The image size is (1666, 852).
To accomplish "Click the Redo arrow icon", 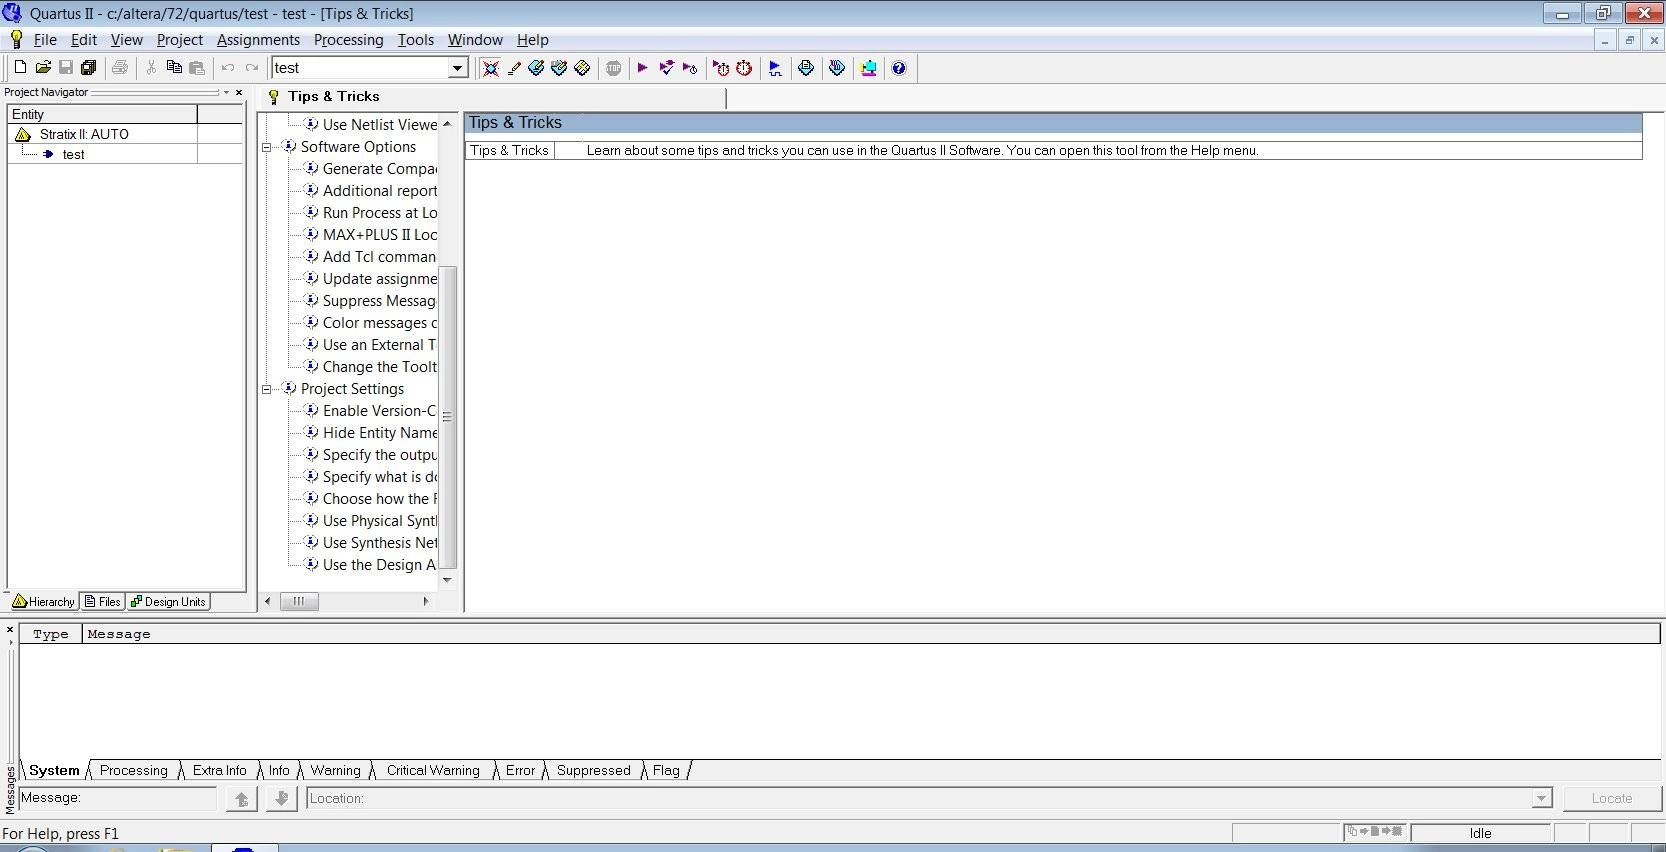I will pos(252,68).
